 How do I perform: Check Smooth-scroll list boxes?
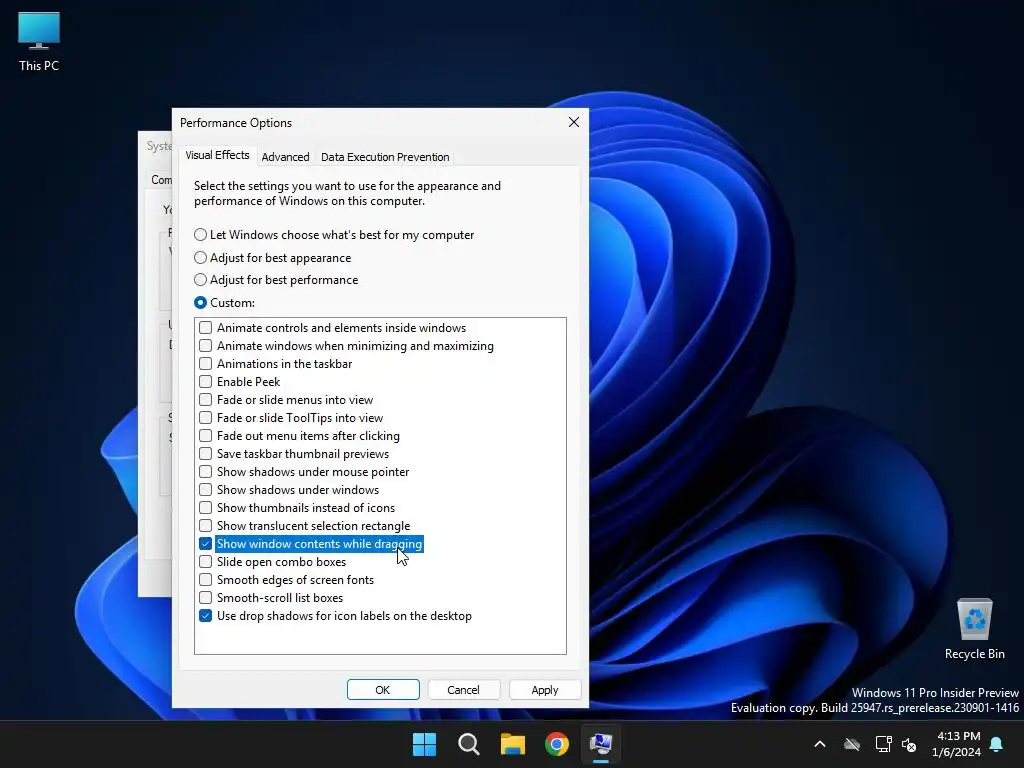tap(205, 598)
